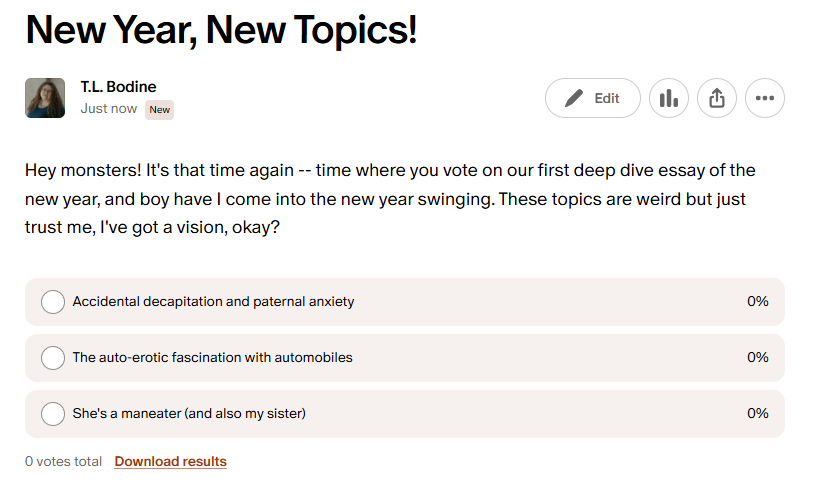
Task: Open post stats bar chart icon
Action: point(669,98)
